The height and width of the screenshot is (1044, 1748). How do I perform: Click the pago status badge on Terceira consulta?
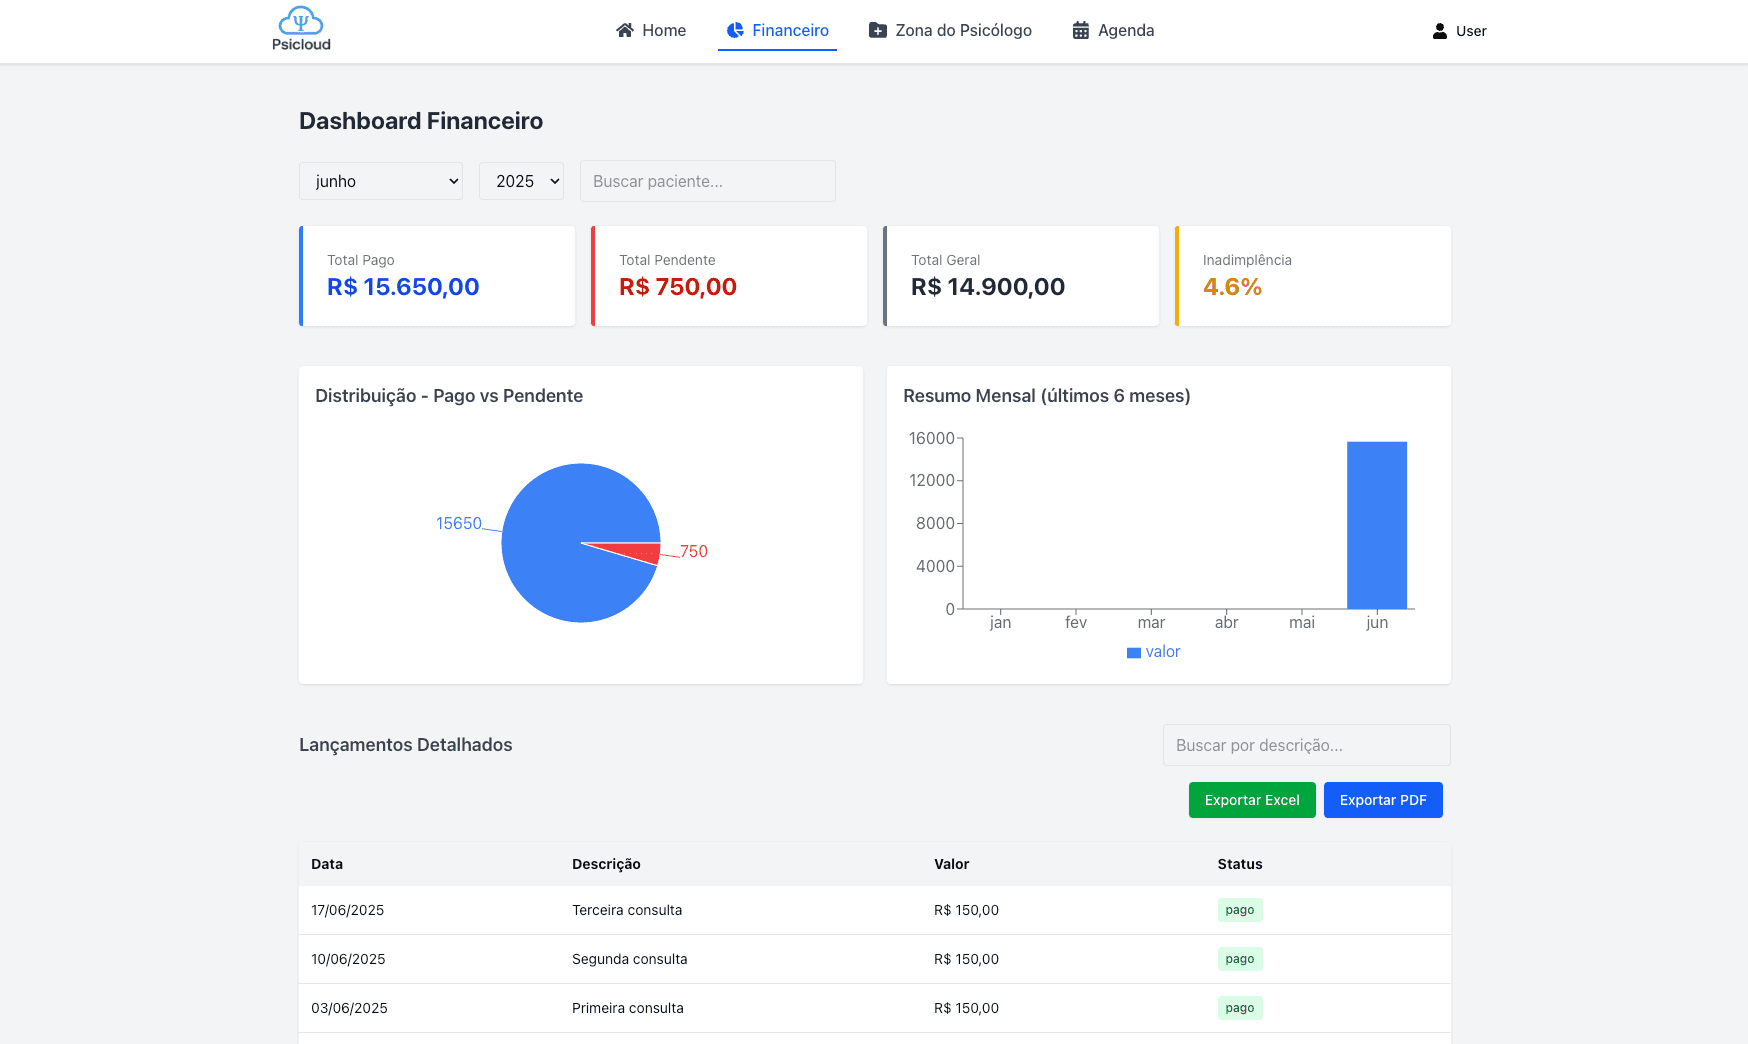coord(1240,910)
